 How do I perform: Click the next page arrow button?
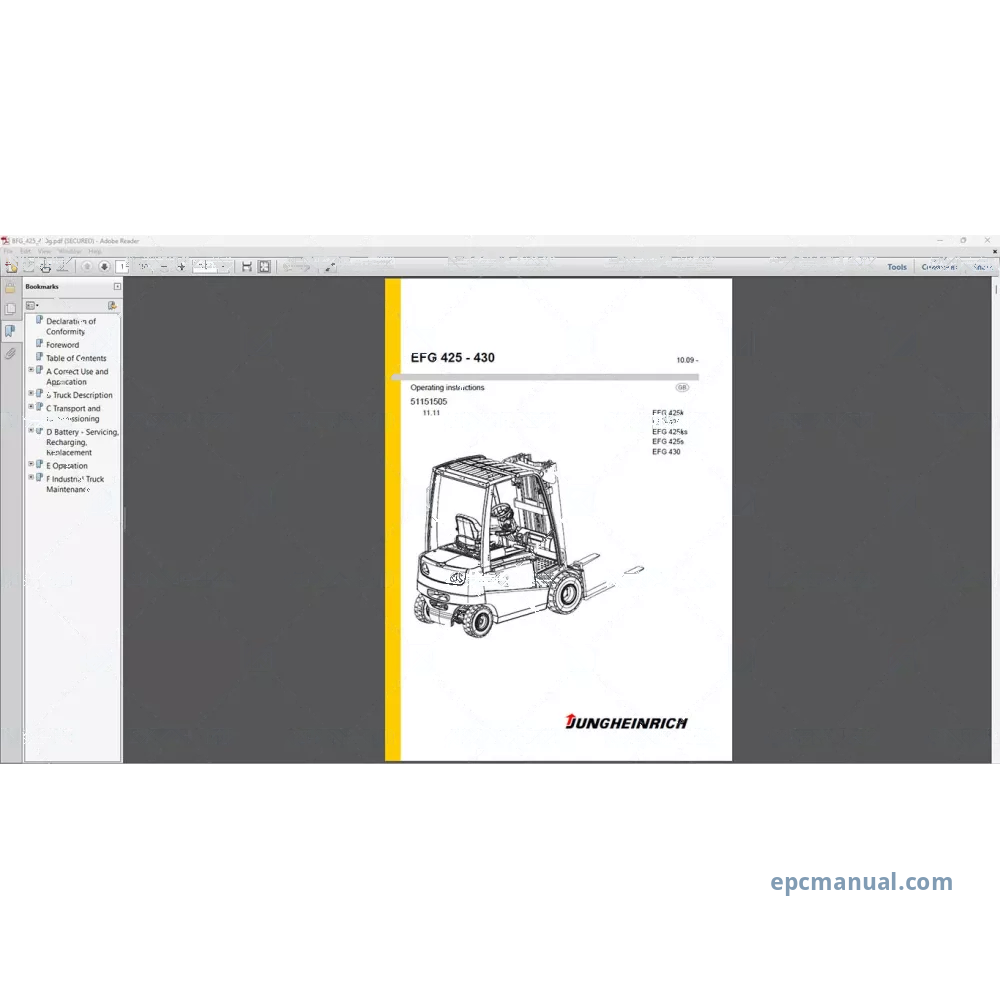[104, 267]
